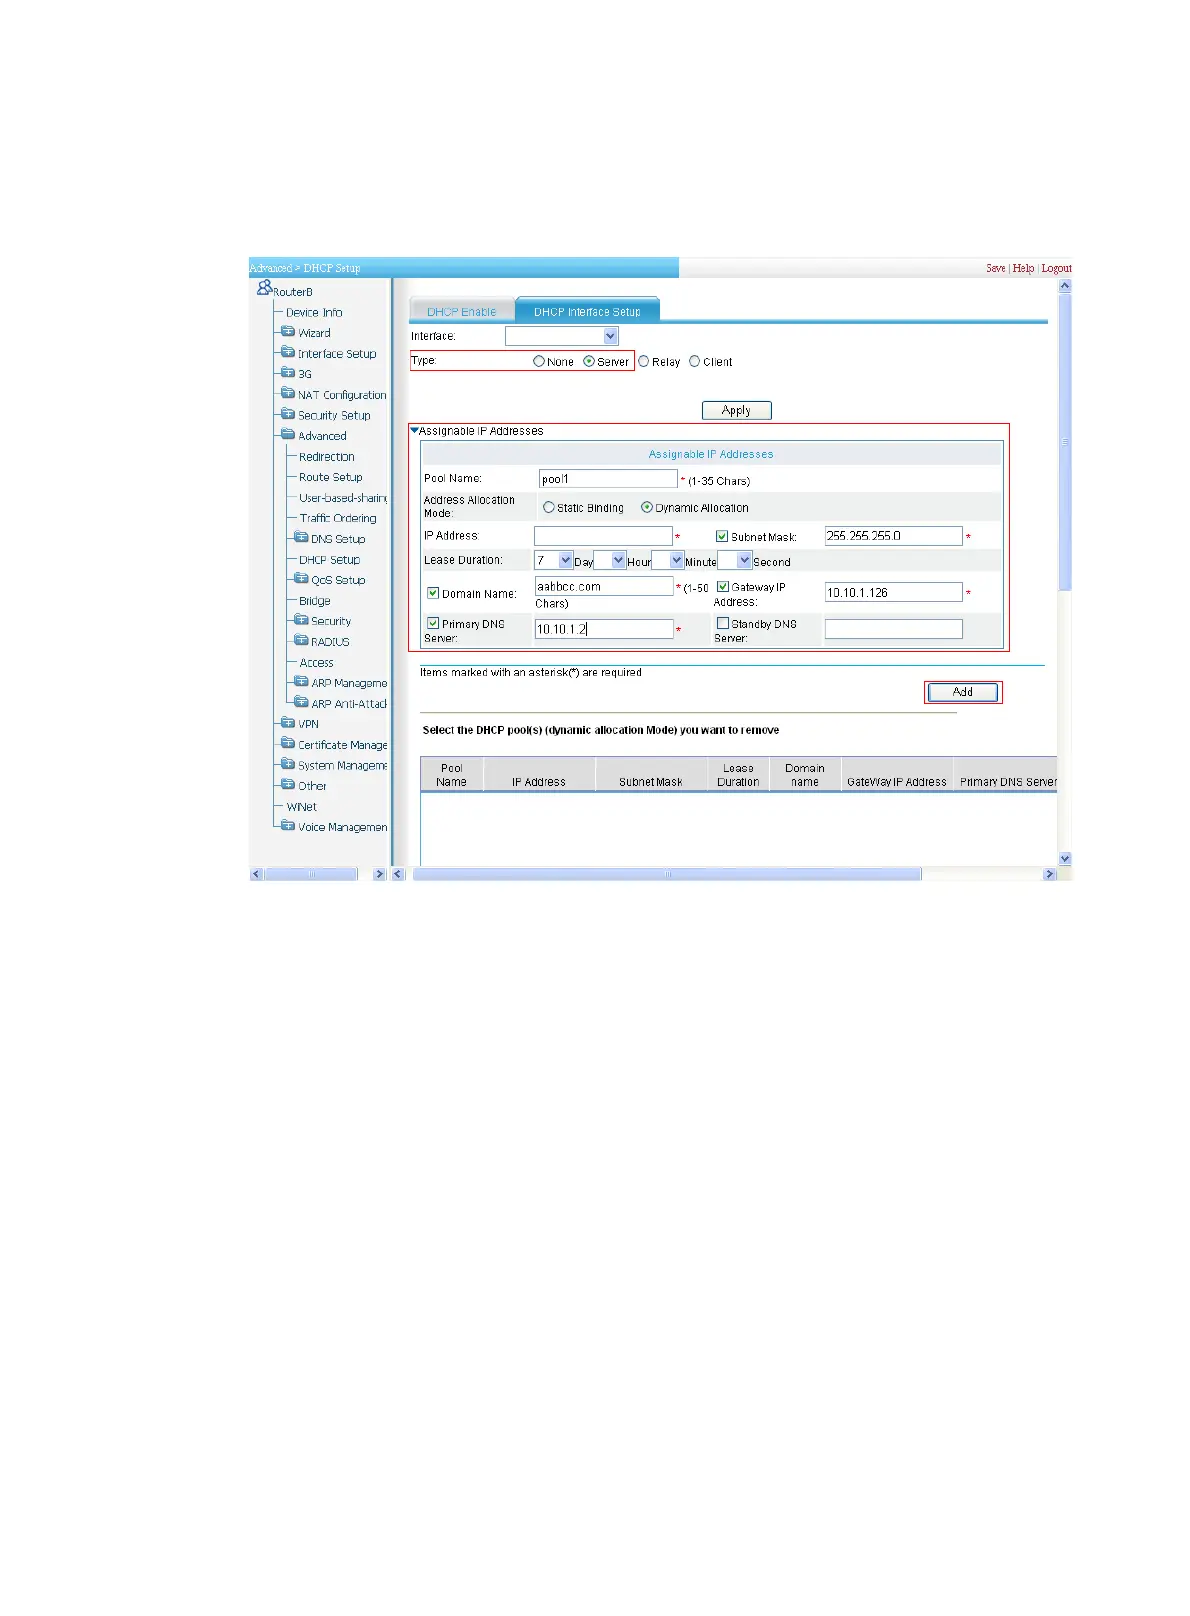Open Redirection under Advanced
This screenshot has height=1616, width=1190.
tap(327, 456)
